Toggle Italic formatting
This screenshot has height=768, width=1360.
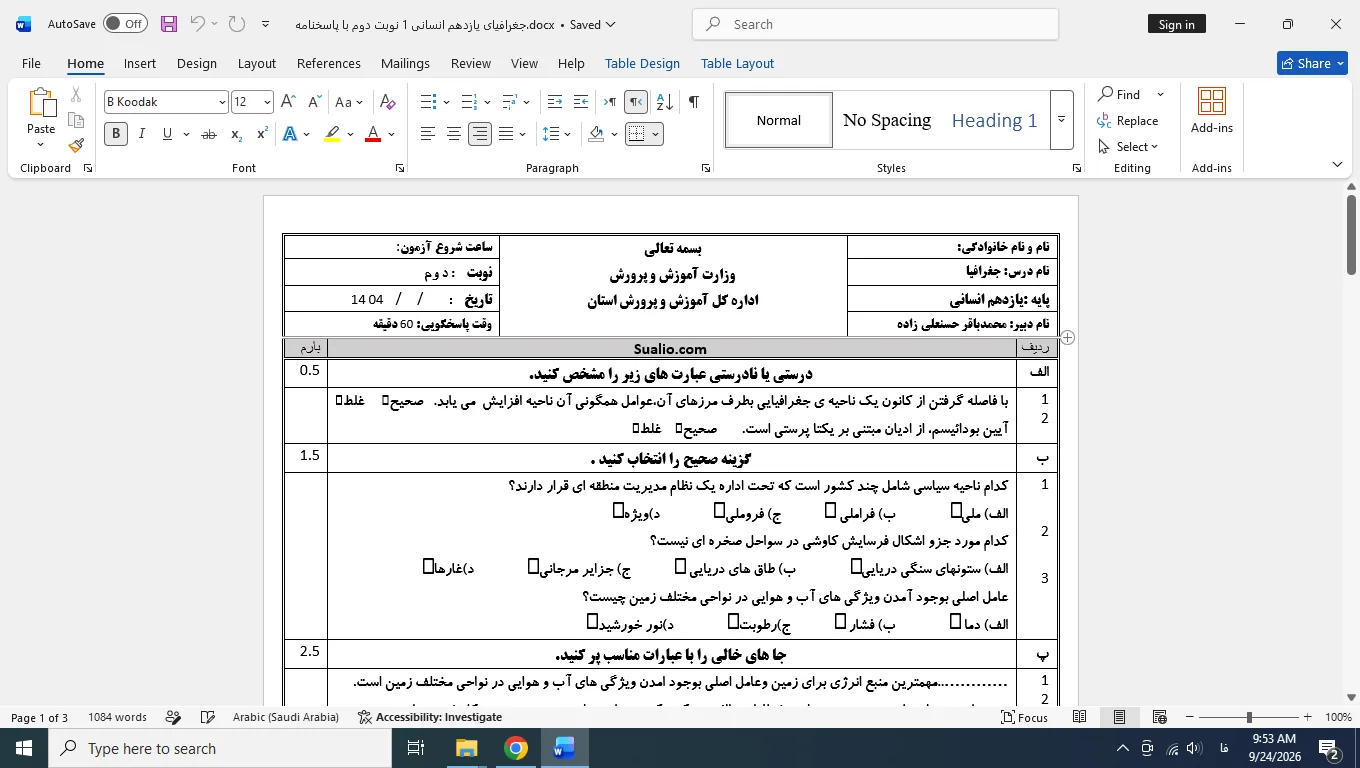click(142, 134)
